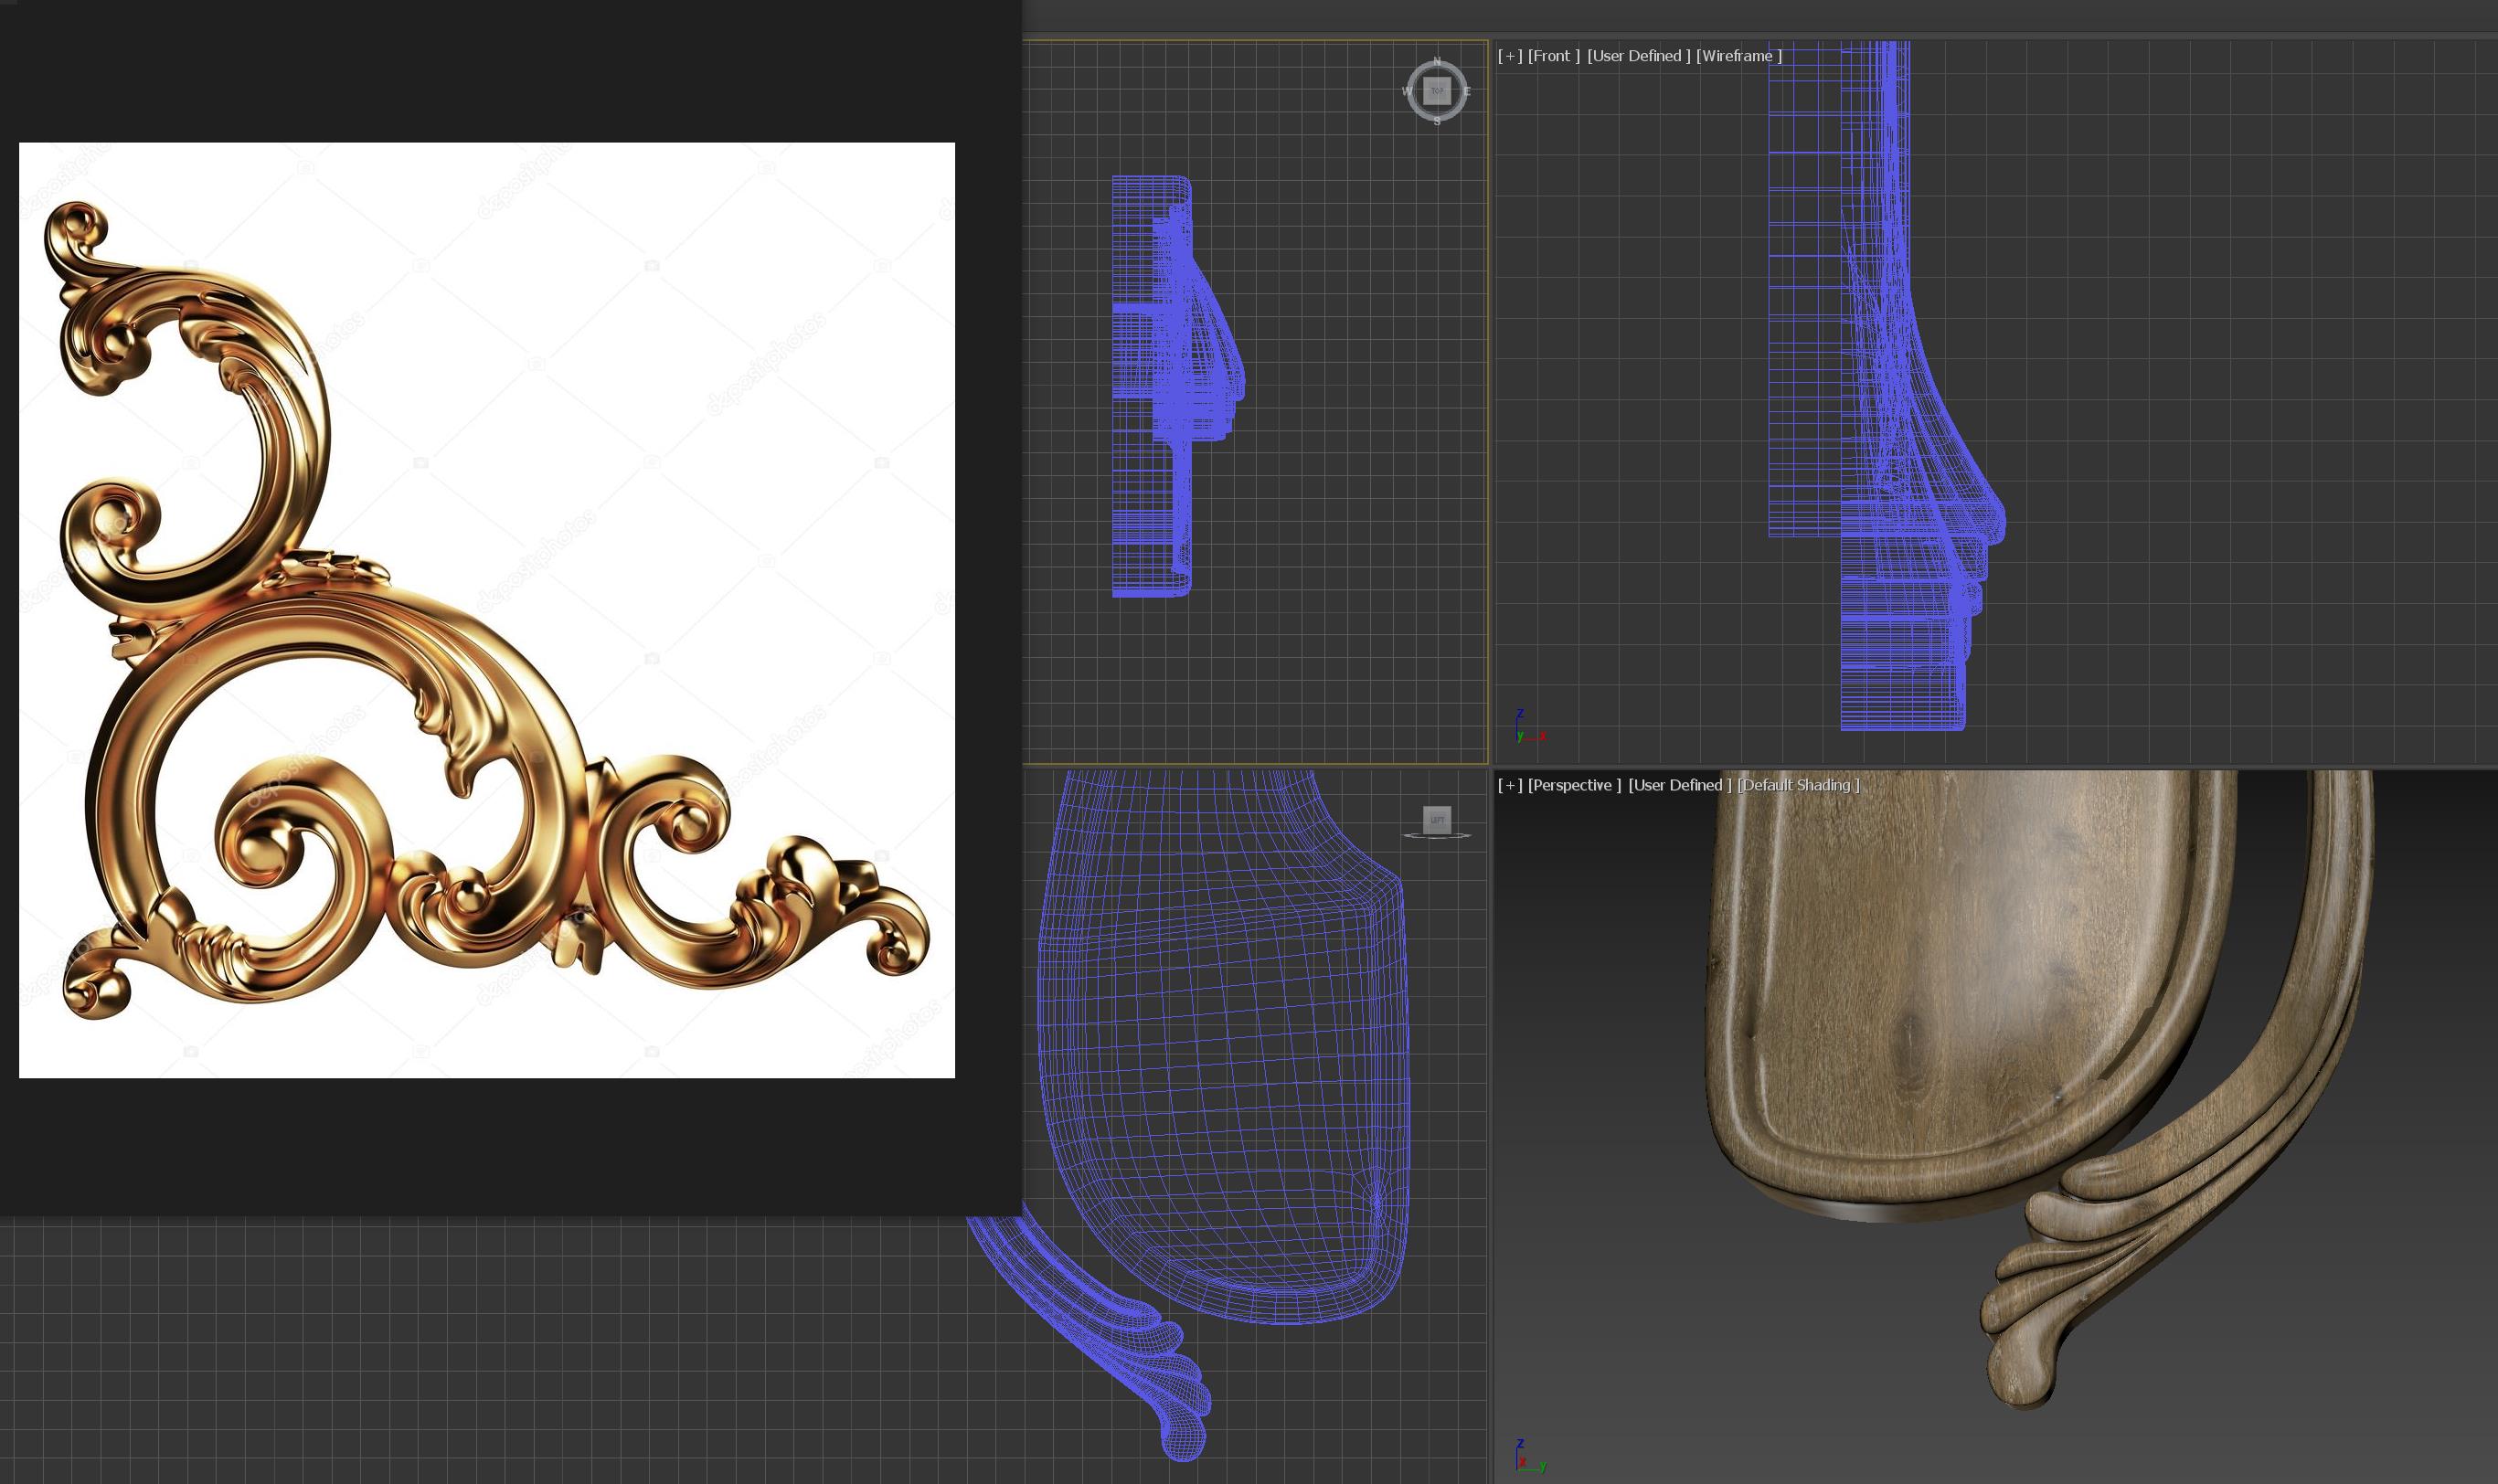Open the [Default Shading] menu
This screenshot has height=1484, width=2498.
pyautogui.click(x=1799, y=785)
